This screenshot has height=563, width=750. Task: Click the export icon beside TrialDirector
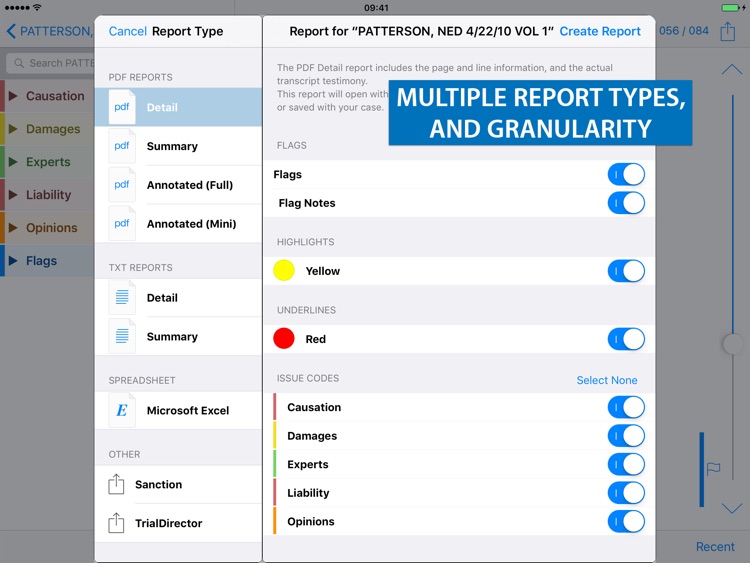click(x=116, y=523)
